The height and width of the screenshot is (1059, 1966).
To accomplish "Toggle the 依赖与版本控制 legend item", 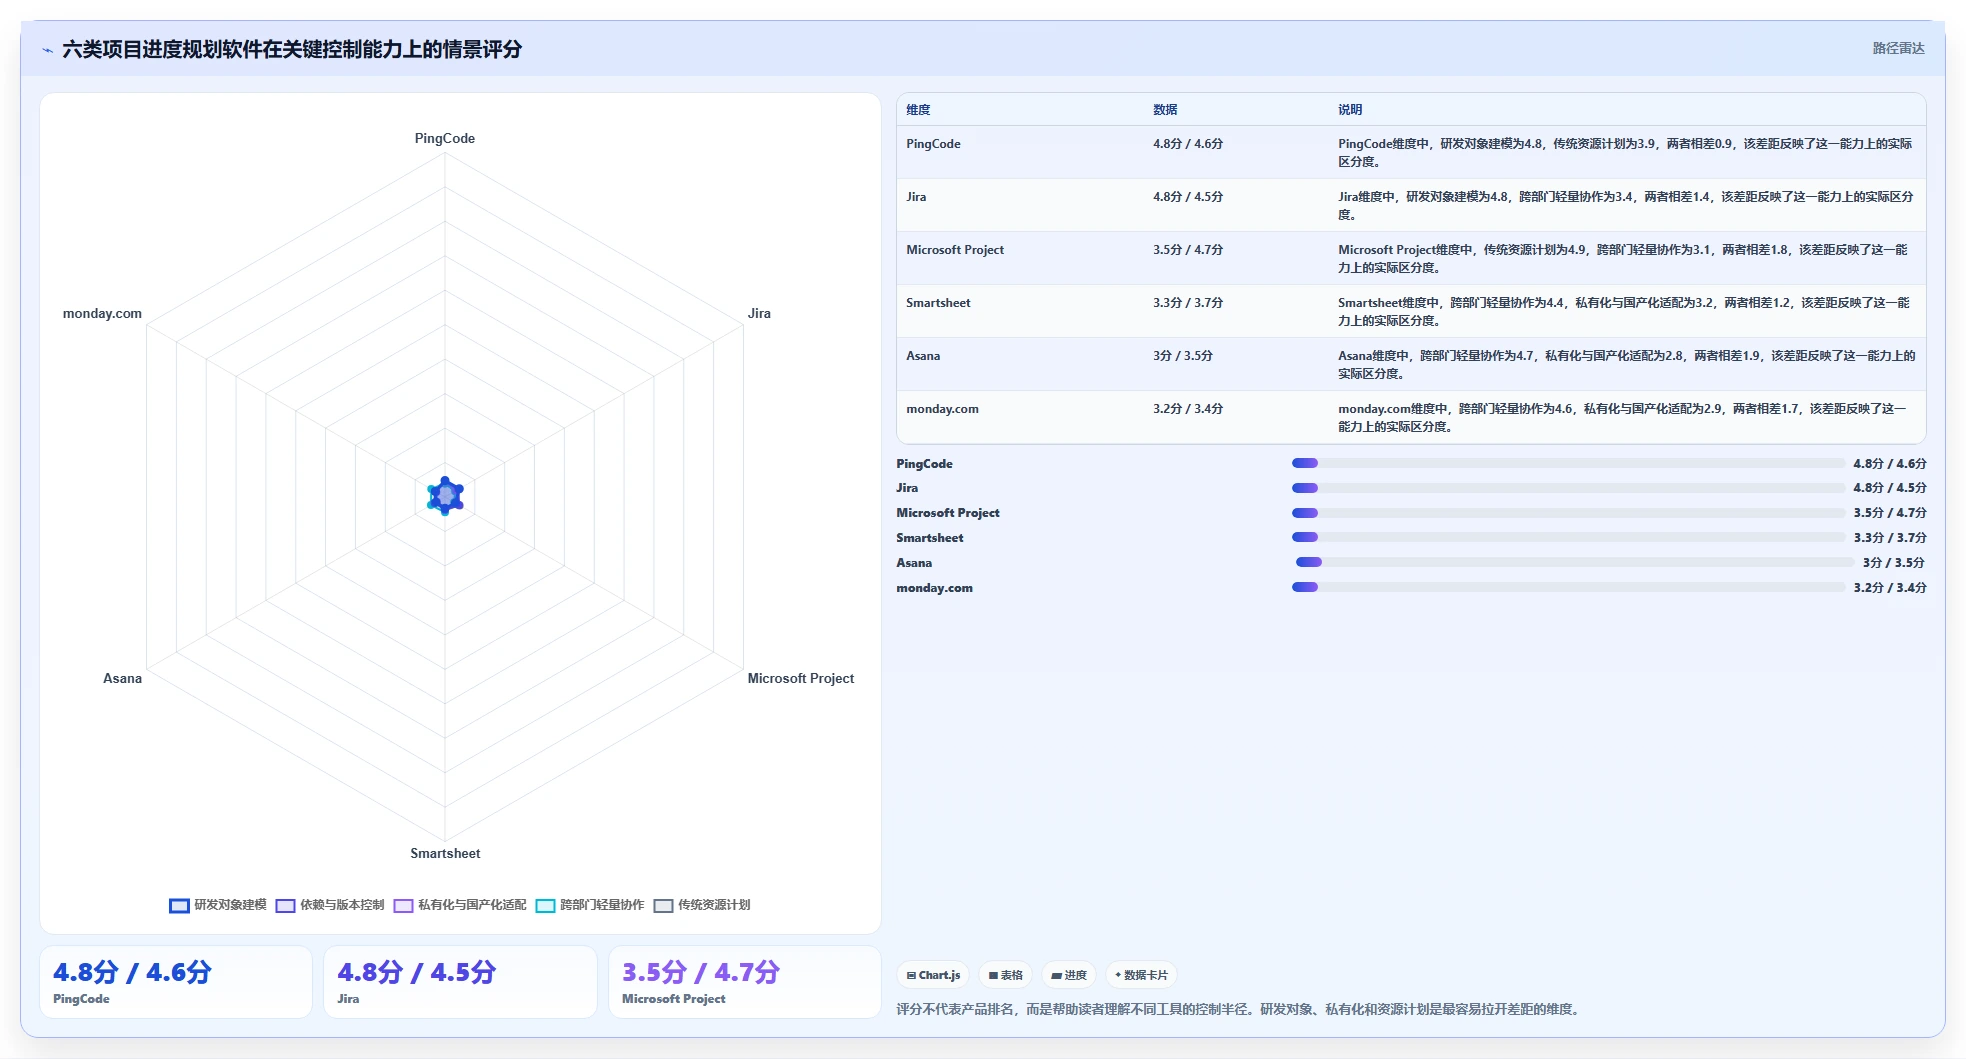I will pyautogui.click(x=330, y=905).
